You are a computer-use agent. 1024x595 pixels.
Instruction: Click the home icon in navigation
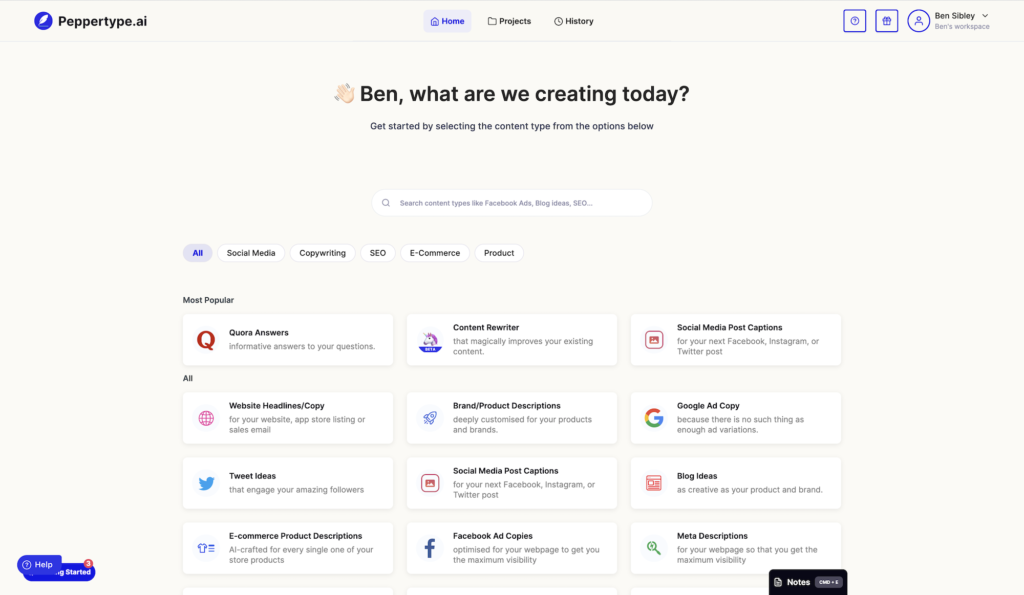(x=434, y=22)
